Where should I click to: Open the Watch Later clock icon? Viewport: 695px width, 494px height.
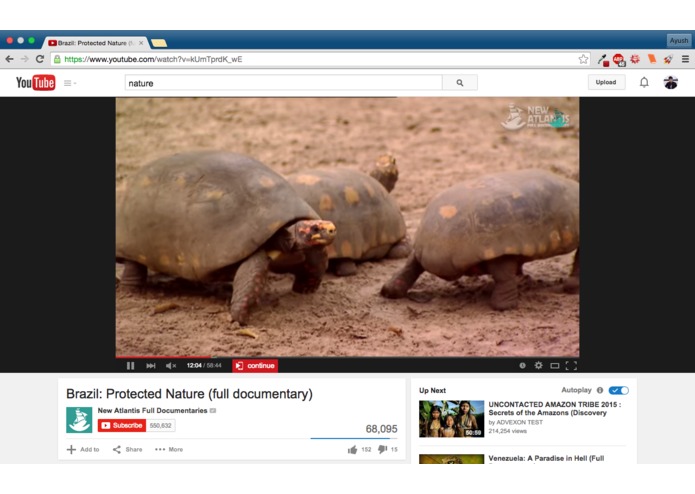(x=522, y=366)
